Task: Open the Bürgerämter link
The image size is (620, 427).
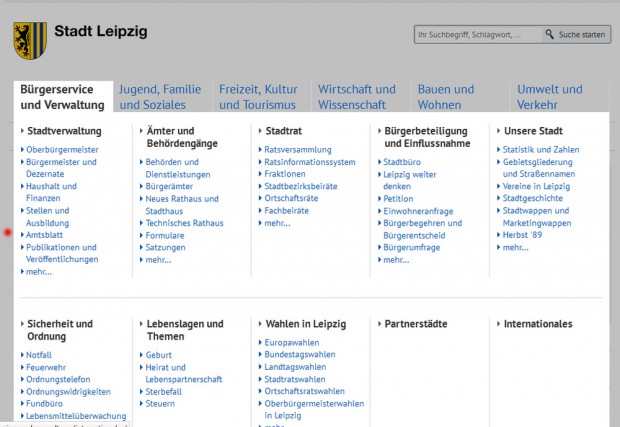Action: (x=169, y=186)
